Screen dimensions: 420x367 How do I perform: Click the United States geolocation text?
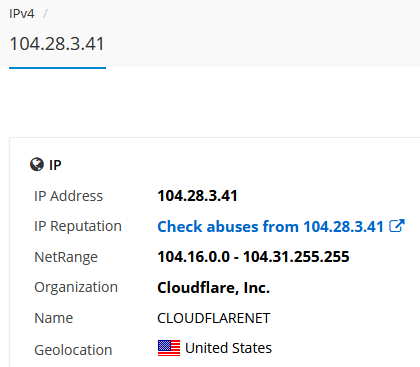[228, 348]
